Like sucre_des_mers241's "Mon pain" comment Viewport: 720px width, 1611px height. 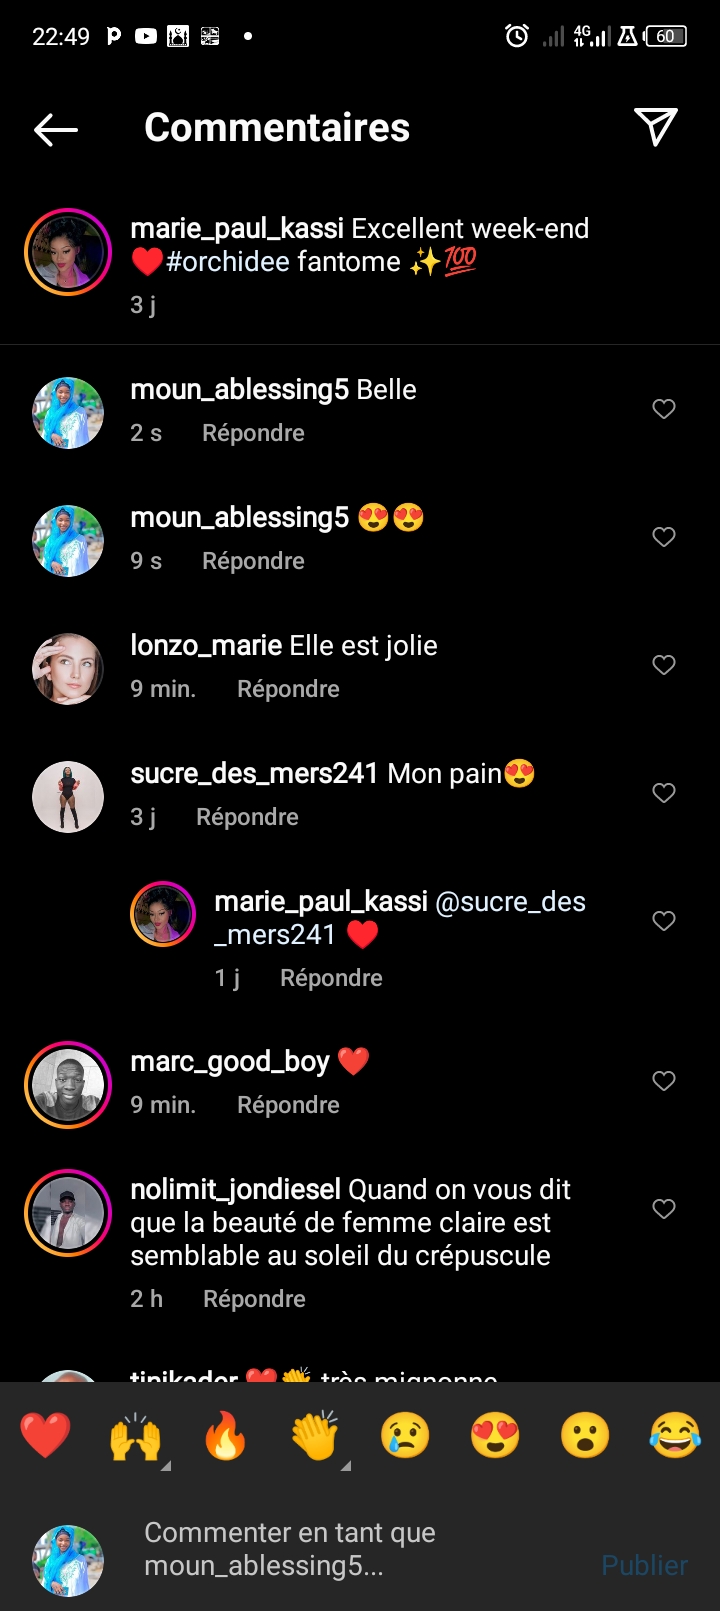664,793
